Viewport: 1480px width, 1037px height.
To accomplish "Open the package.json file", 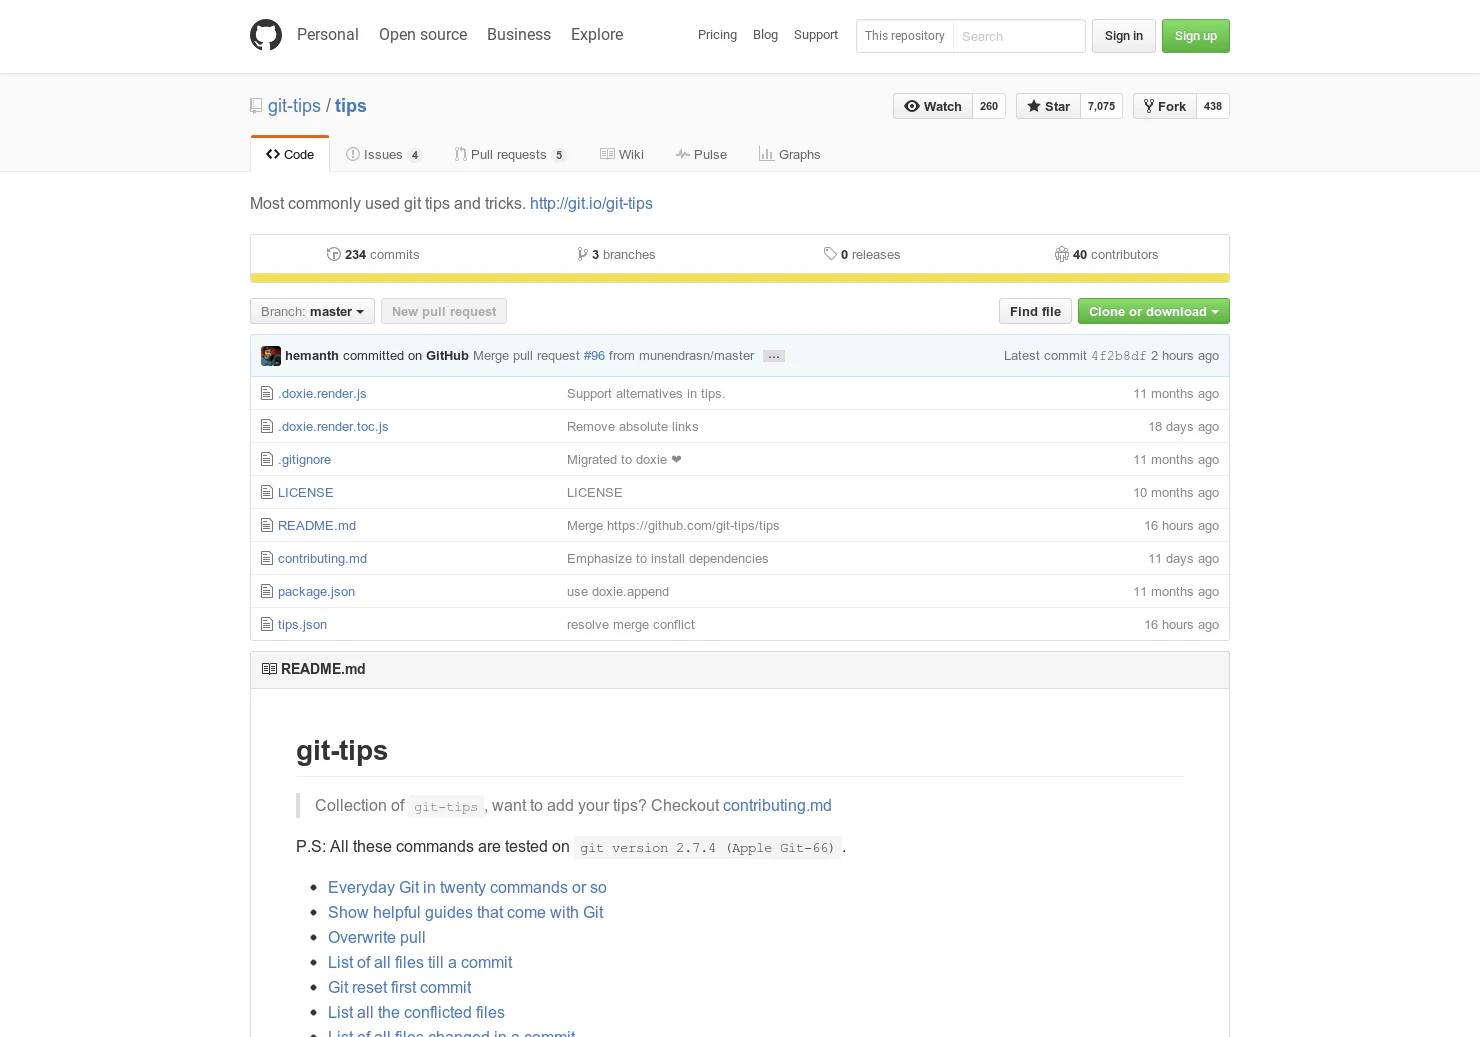I will click(316, 591).
